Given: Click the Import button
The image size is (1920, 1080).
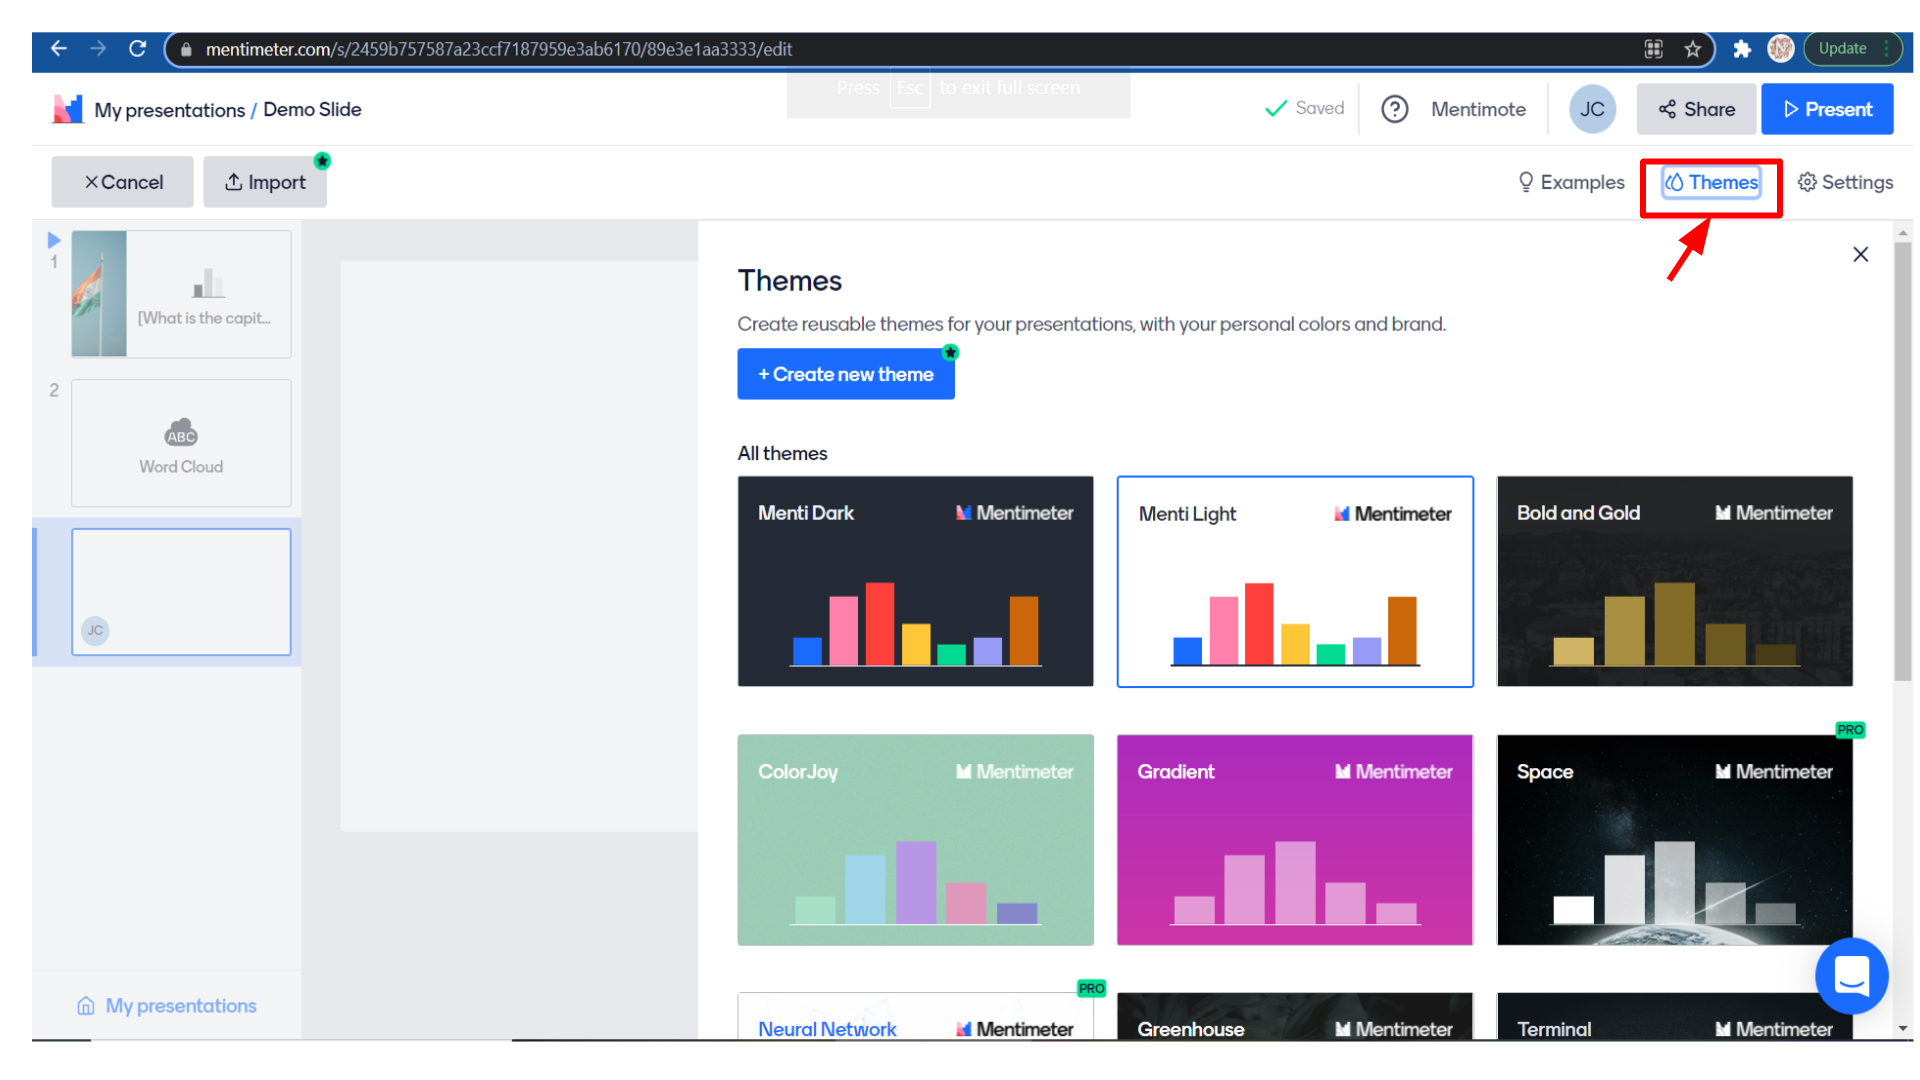Looking at the screenshot, I should click(x=265, y=182).
